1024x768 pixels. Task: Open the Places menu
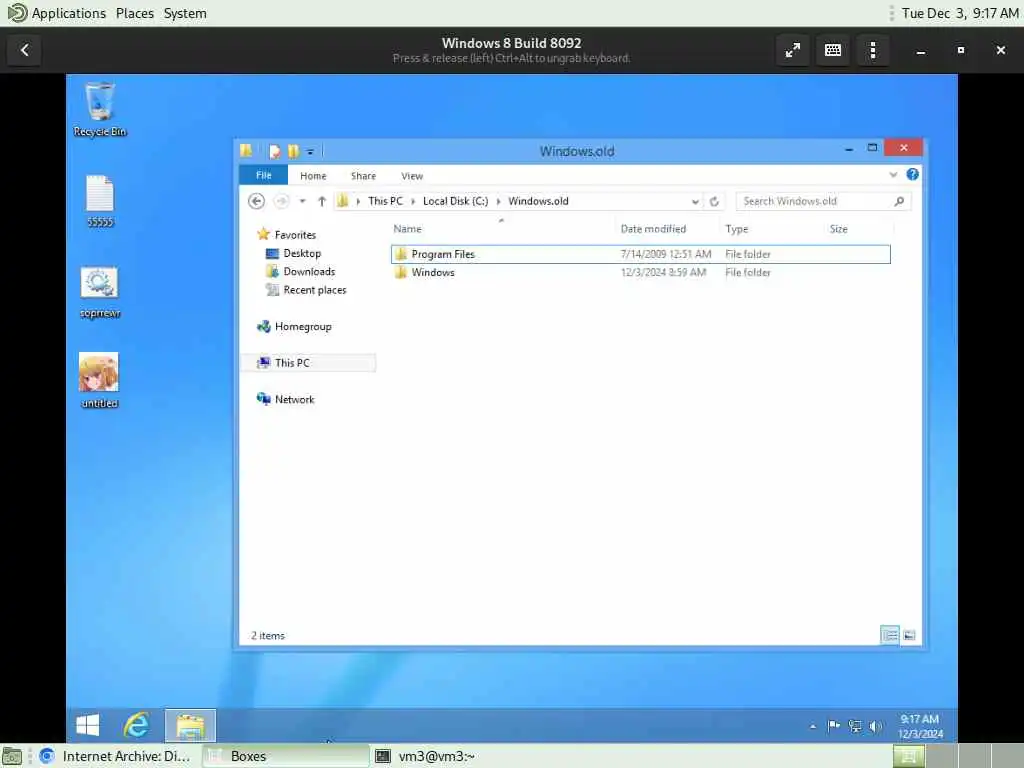[x=135, y=13]
